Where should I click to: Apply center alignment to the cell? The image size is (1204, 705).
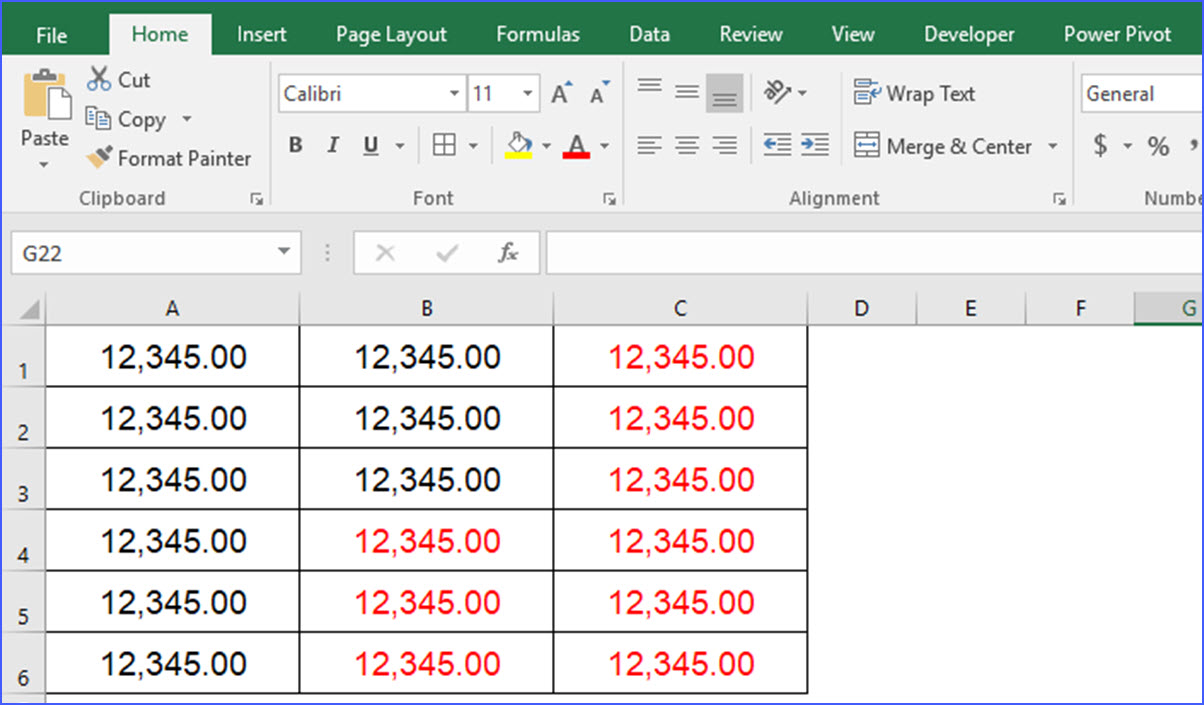687,145
